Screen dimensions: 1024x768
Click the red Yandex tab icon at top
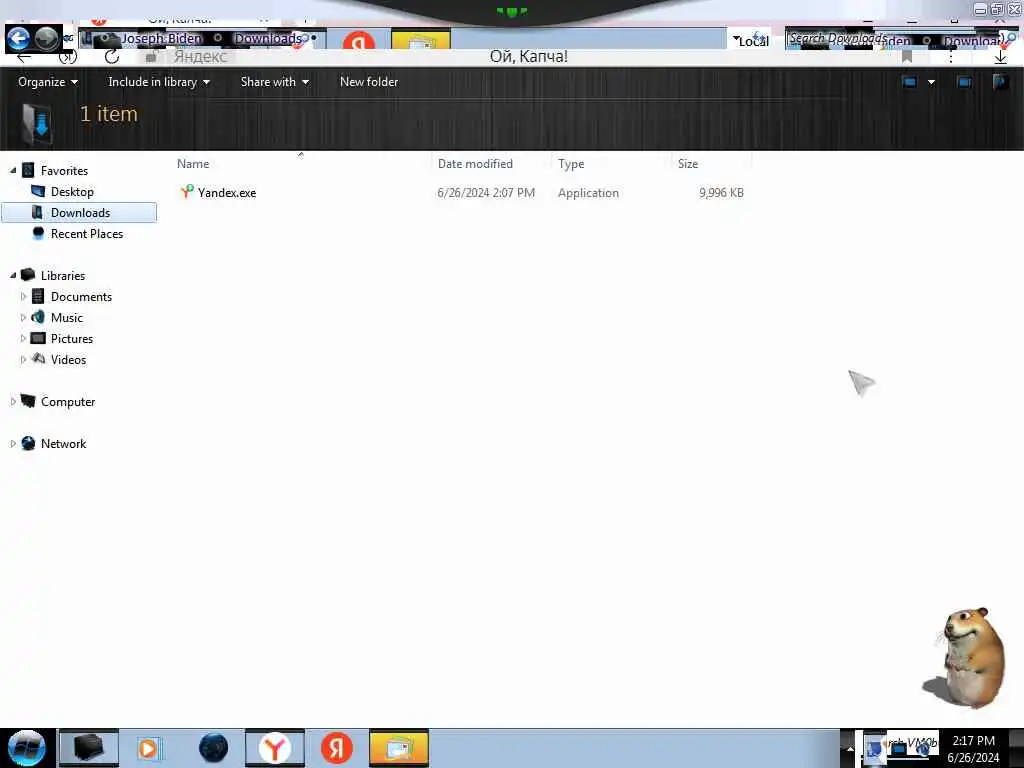[x=359, y=41]
